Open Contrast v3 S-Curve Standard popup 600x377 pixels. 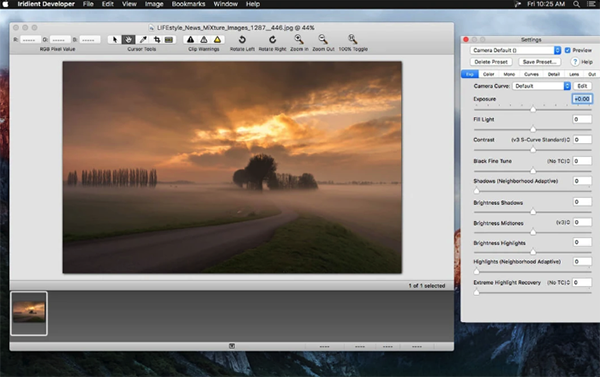pyautogui.click(x=540, y=140)
